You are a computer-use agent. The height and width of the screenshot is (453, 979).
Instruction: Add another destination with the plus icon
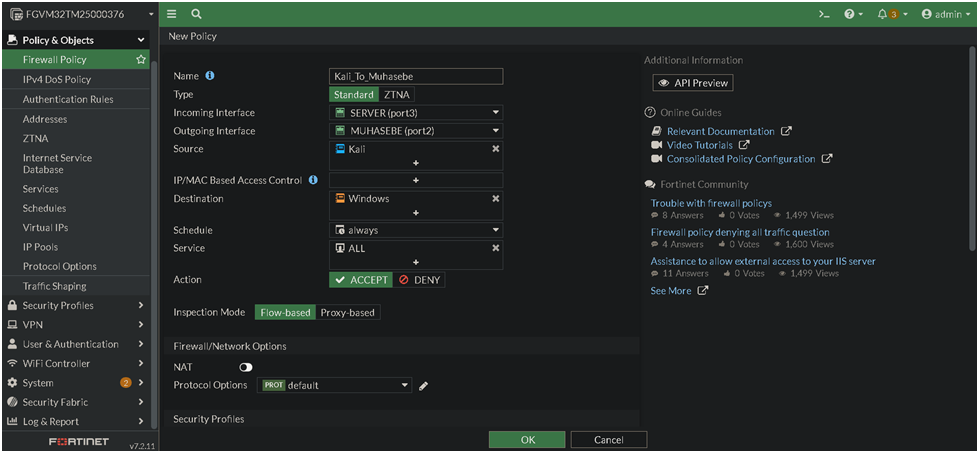click(416, 213)
